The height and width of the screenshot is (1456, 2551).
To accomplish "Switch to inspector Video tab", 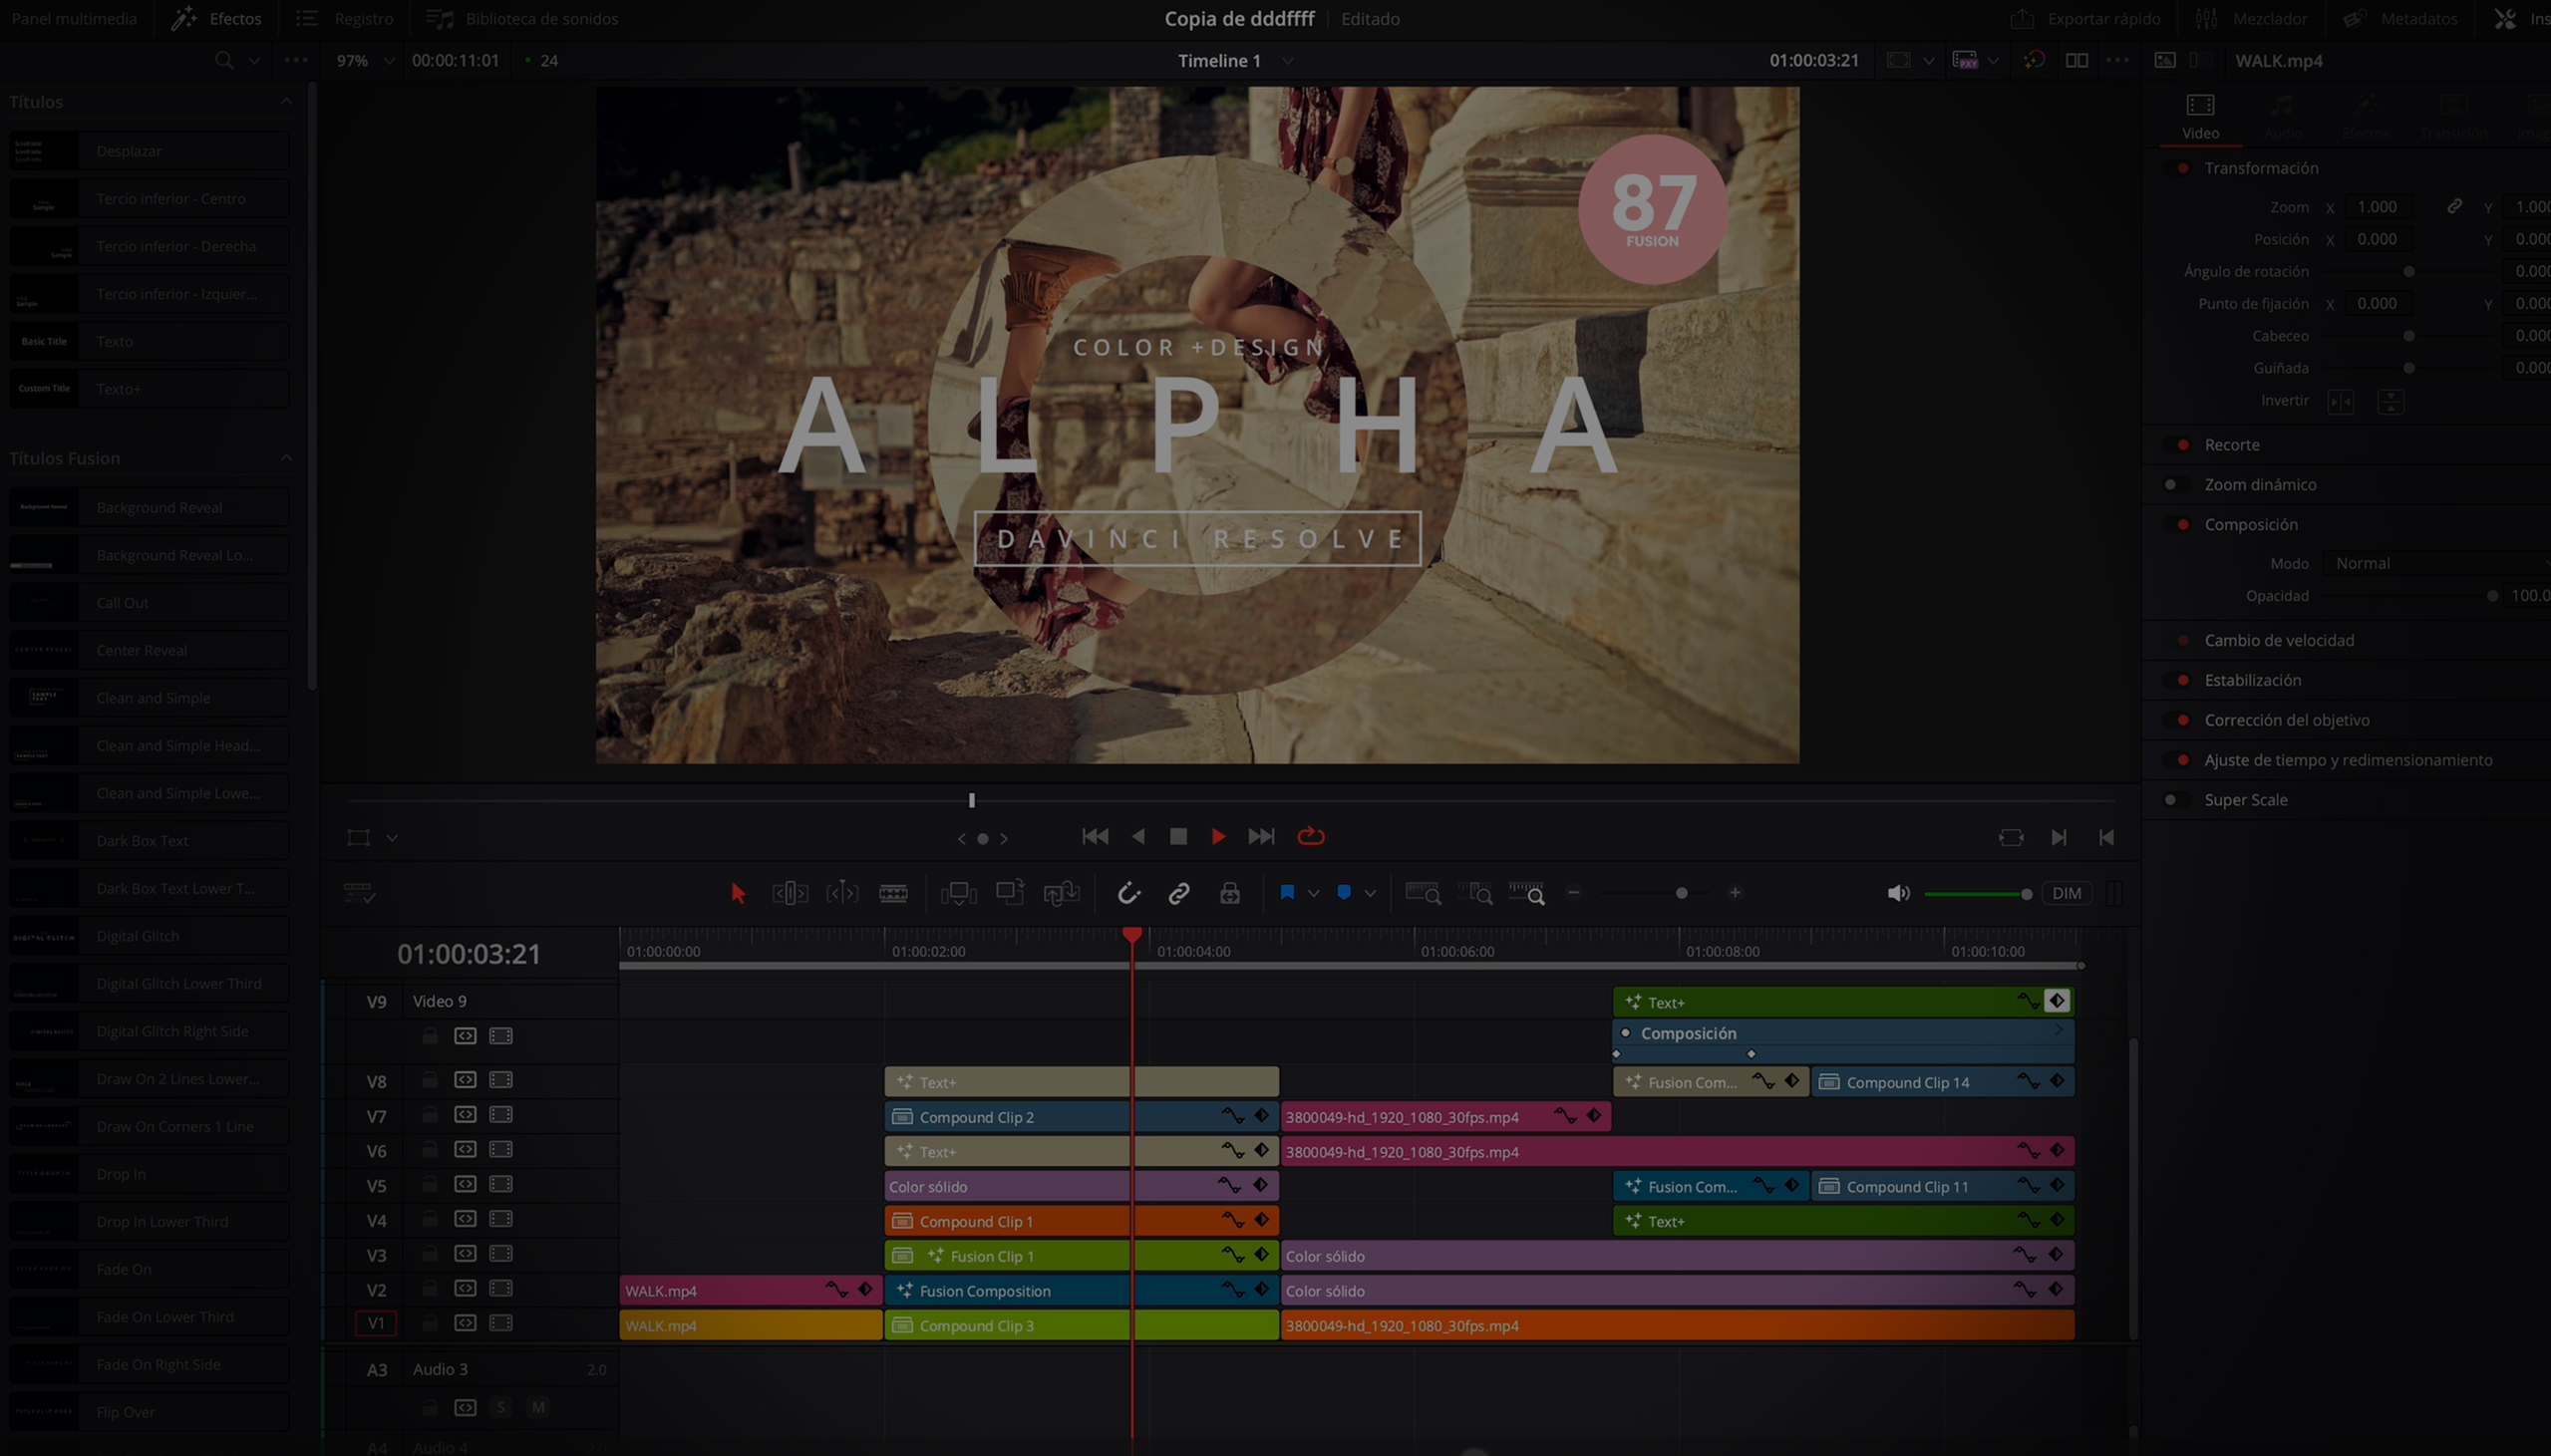I will [2200, 116].
